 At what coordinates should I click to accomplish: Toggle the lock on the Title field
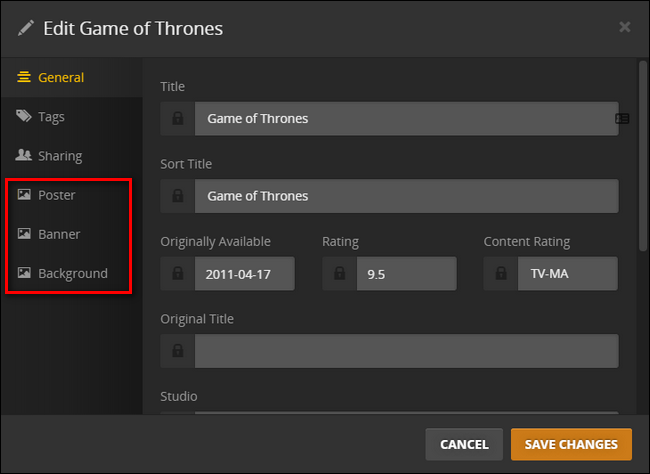pos(178,119)
